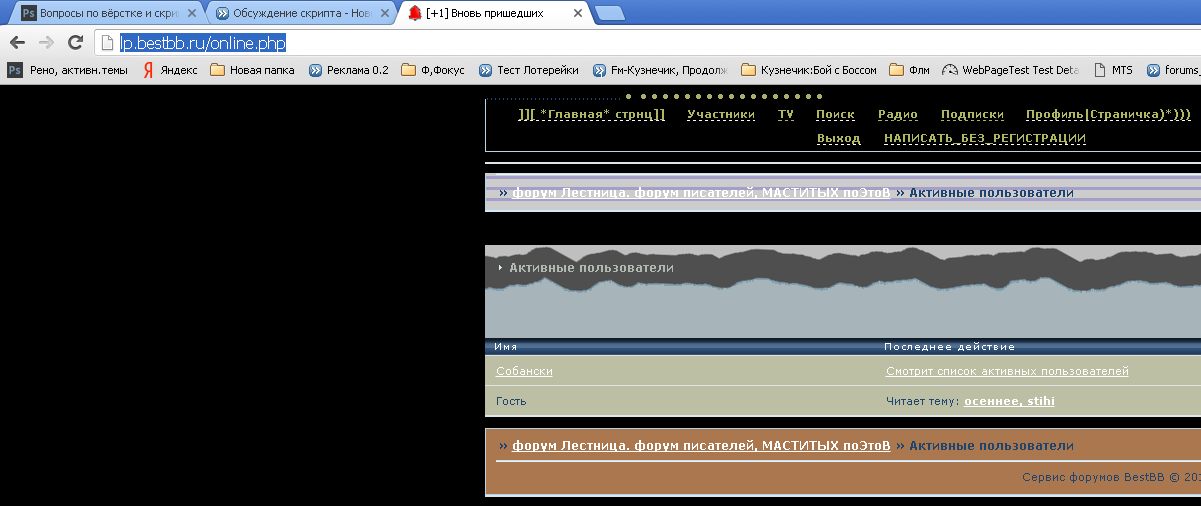Open the 'Поиск' search link
This screenshot has width=1201, height=506.
pos(835,115)
